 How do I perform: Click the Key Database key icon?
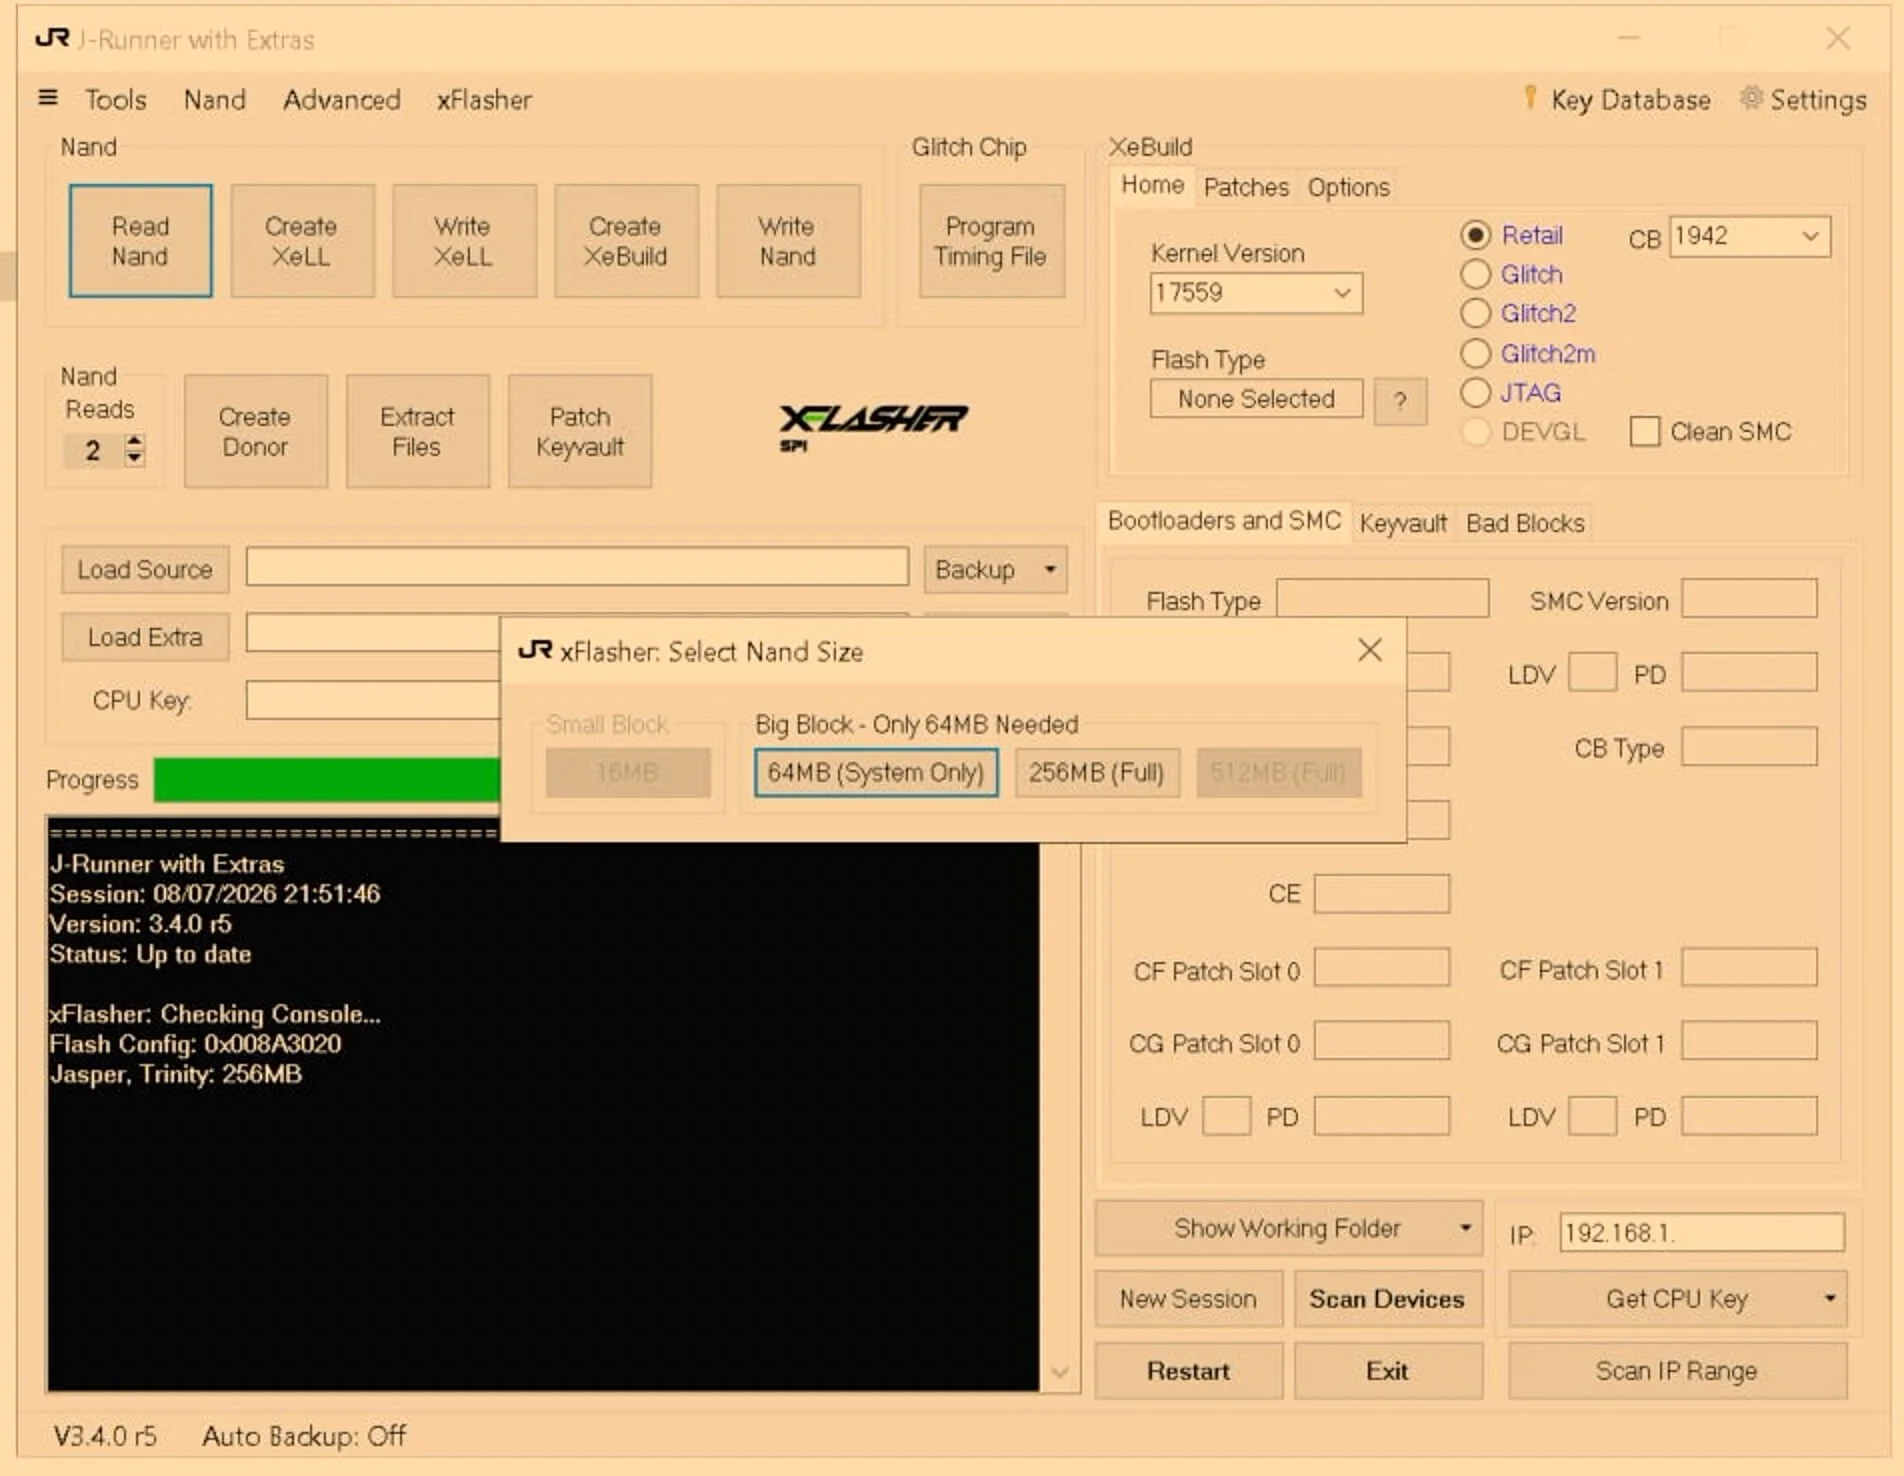(1530, 98)
